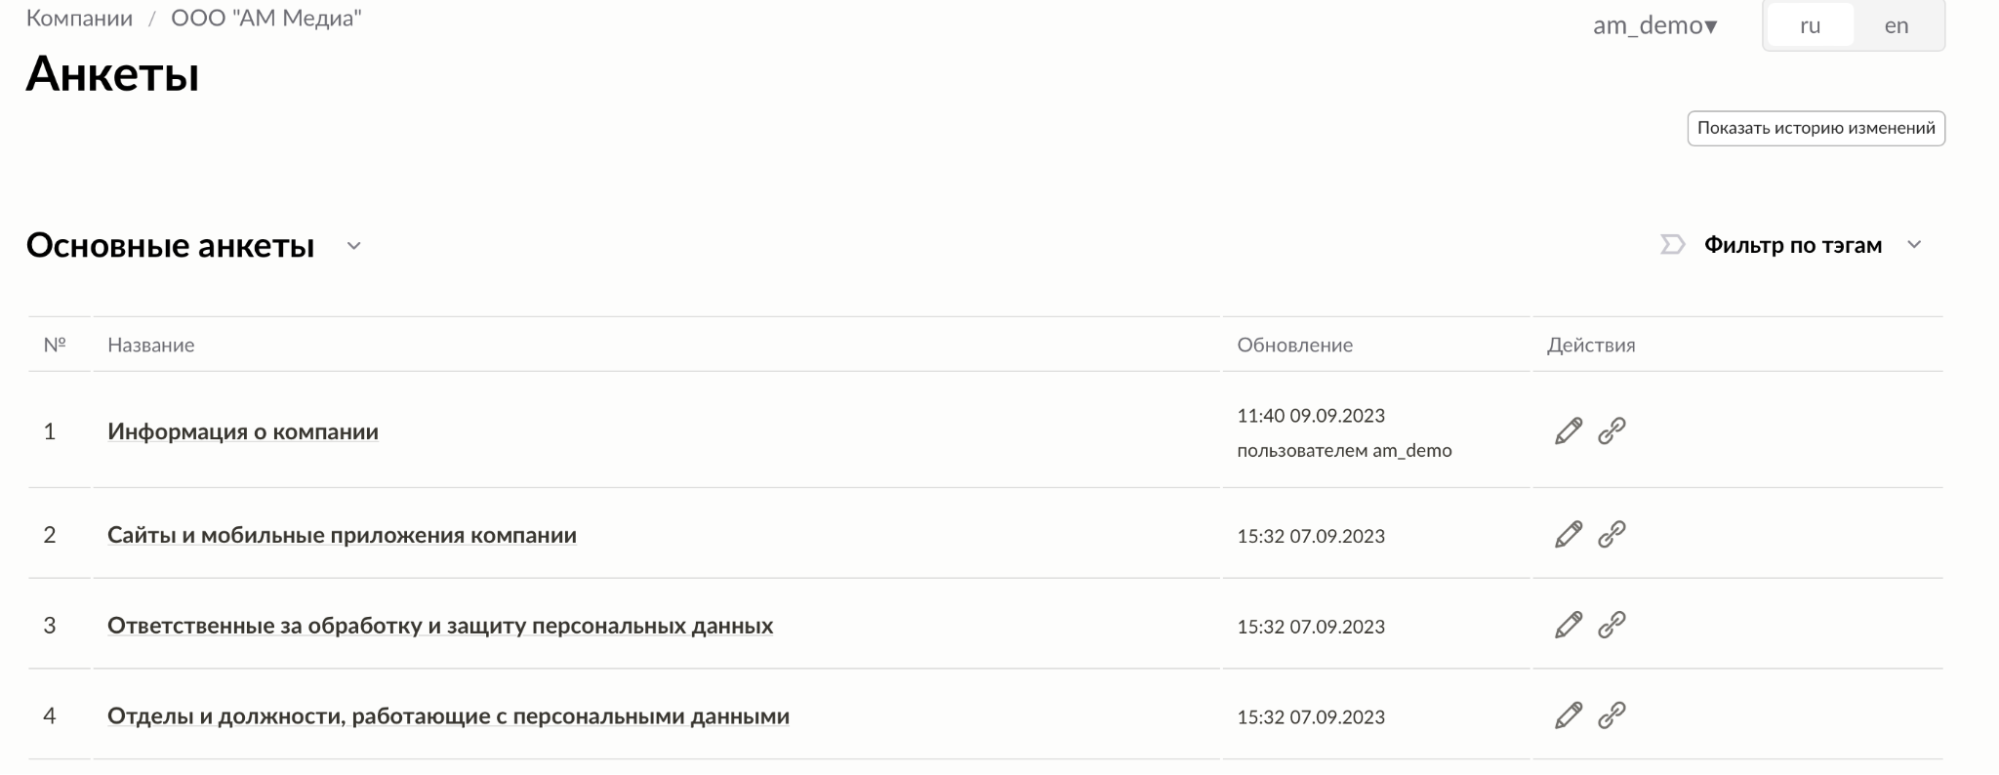Open Отделы и должности, работающие с персональными данными

[x=448, y=716]
